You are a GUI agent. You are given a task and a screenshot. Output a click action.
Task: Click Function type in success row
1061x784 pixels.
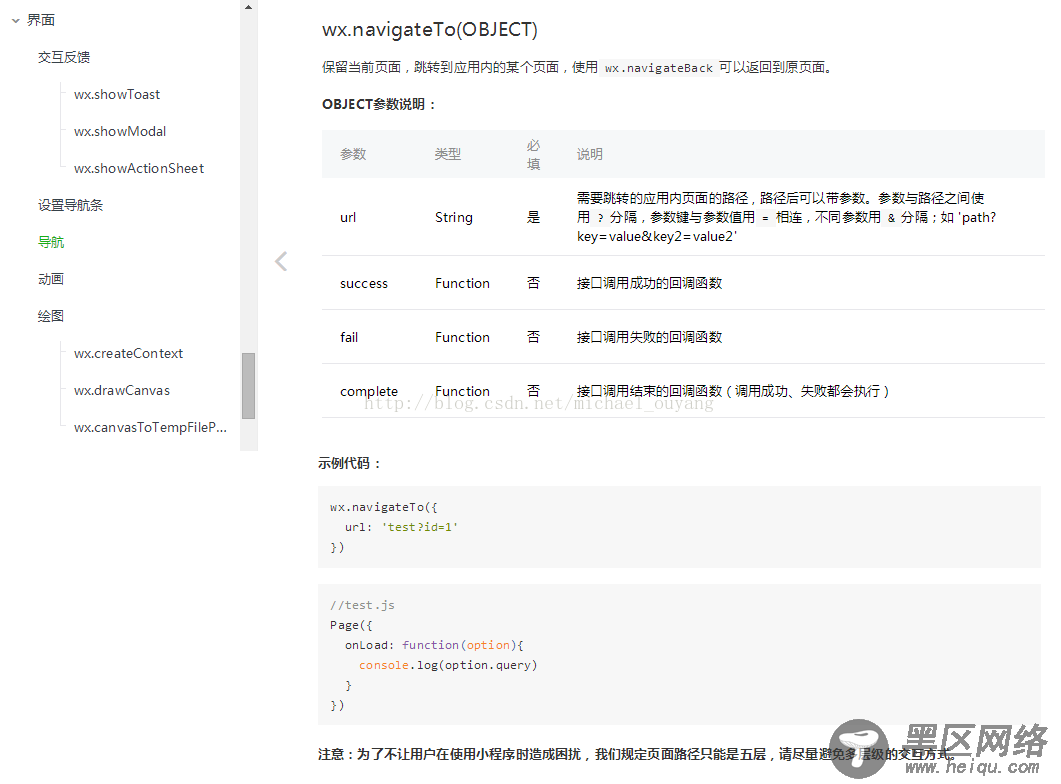coord(462,283)
